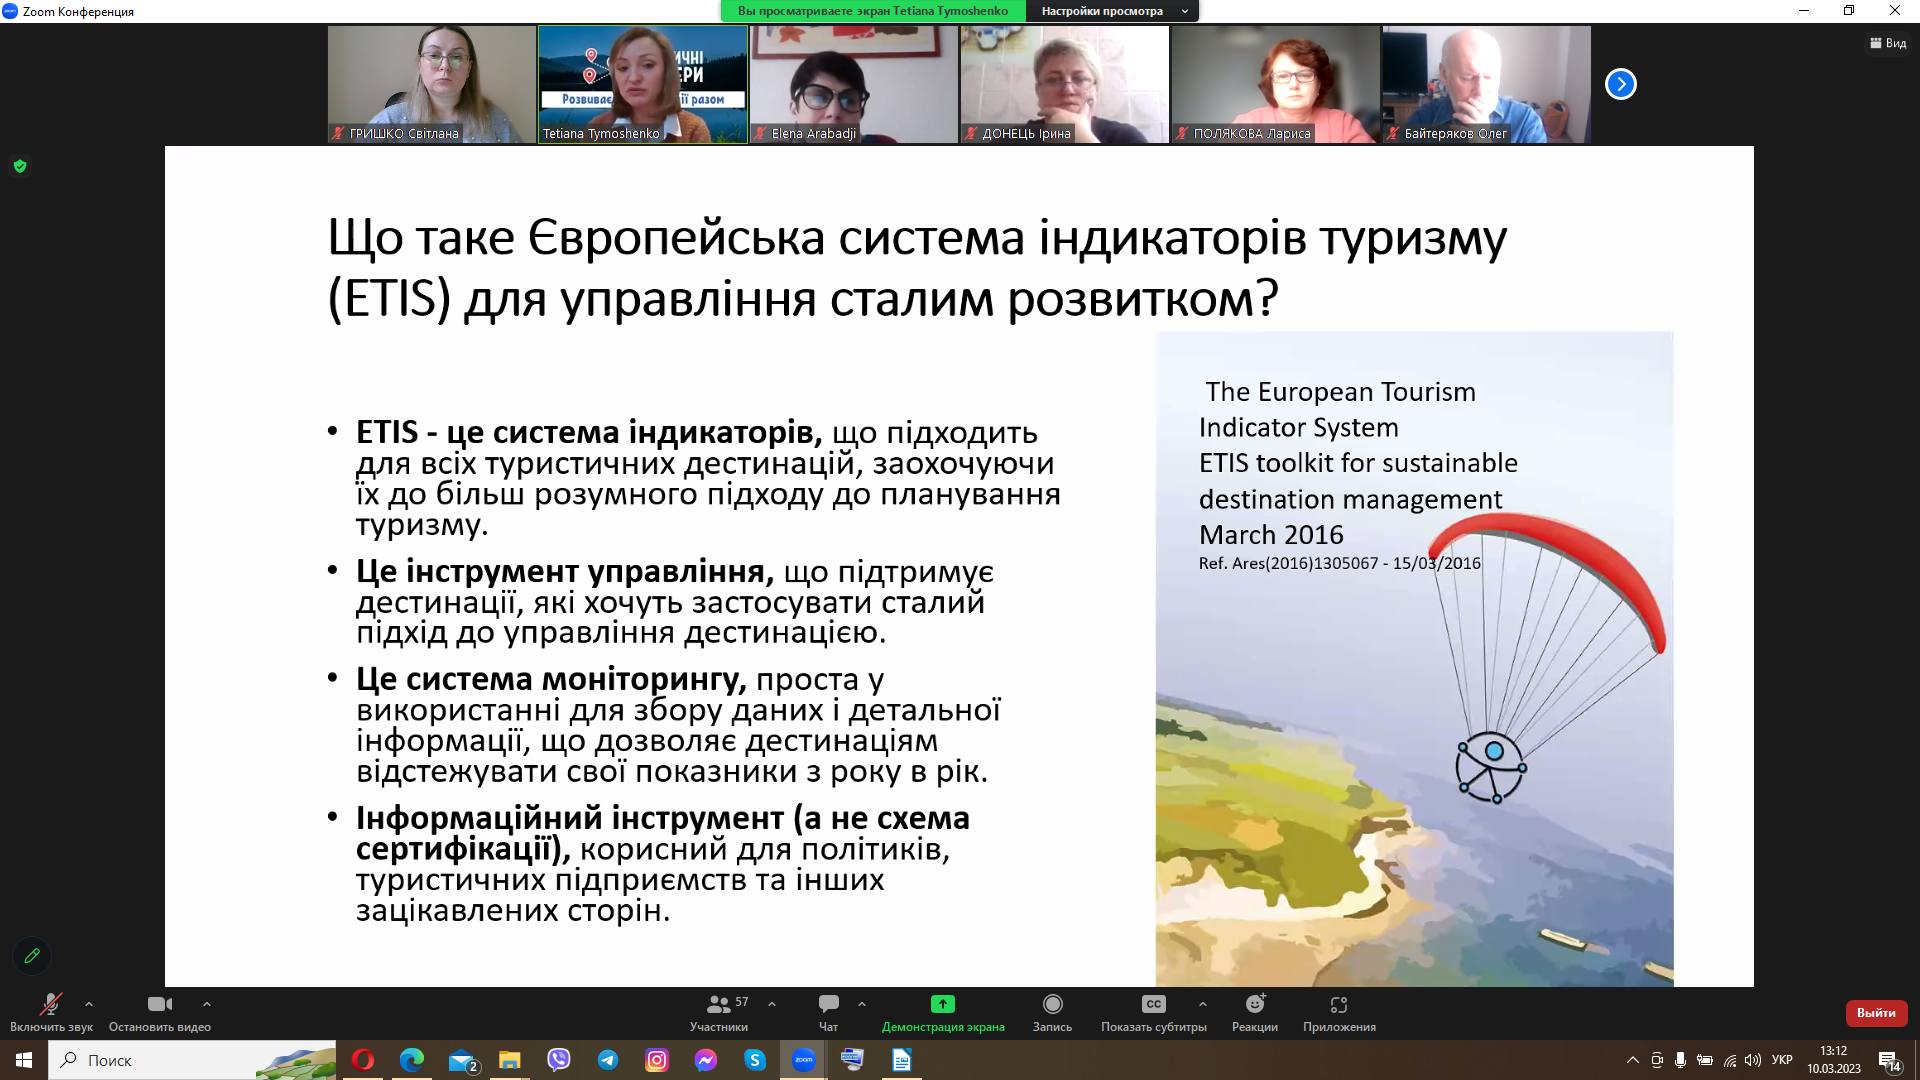Click the green Share Screen icon
This screenshot has height=1080, width=1920.
pyautogui.click(x=942, y=1004)
